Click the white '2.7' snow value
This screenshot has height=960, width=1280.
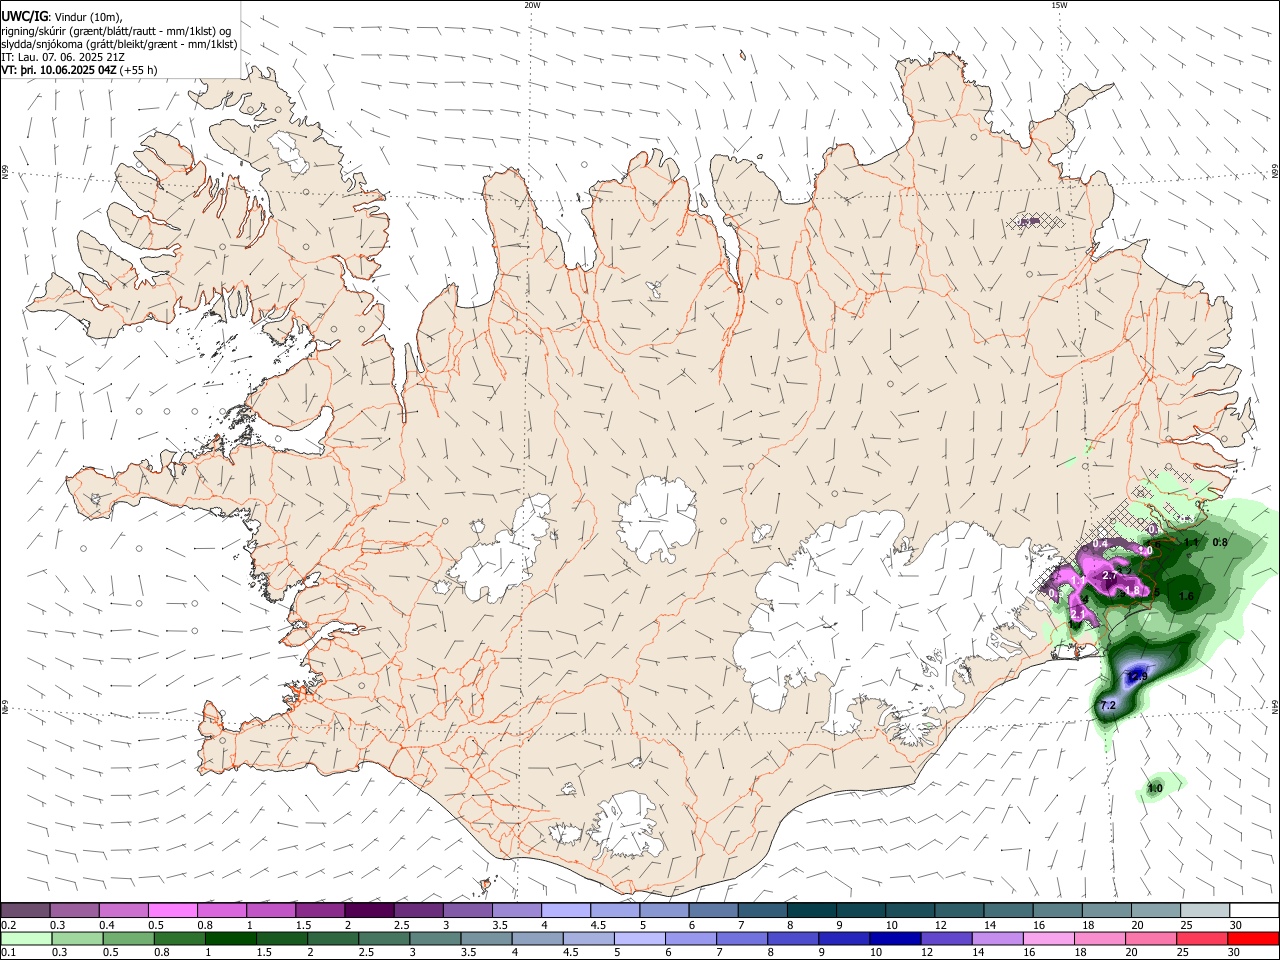tap(1109, 576)
